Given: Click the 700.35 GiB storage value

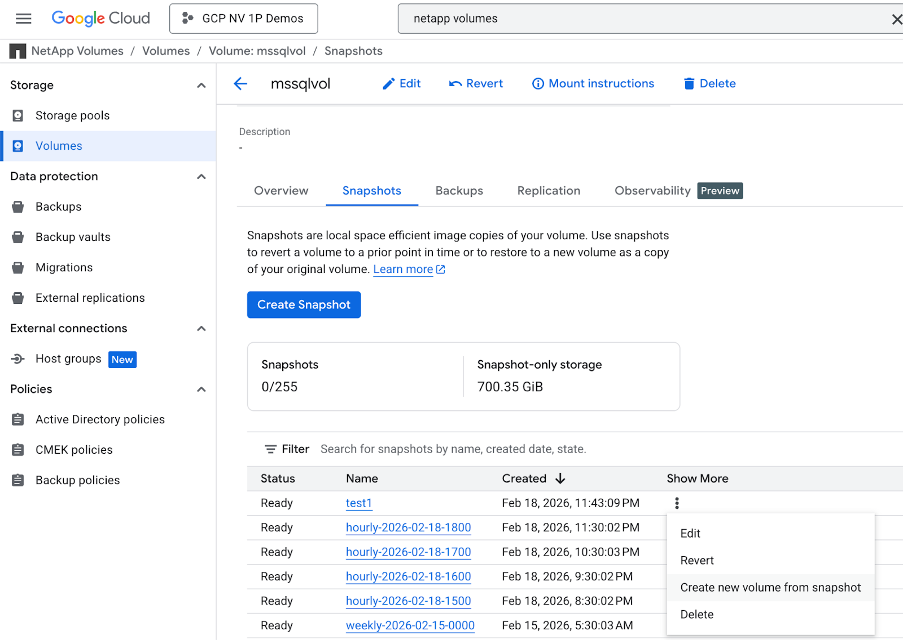Looking at the screenshot, I should pyautogui.click(x=510, y=387).
